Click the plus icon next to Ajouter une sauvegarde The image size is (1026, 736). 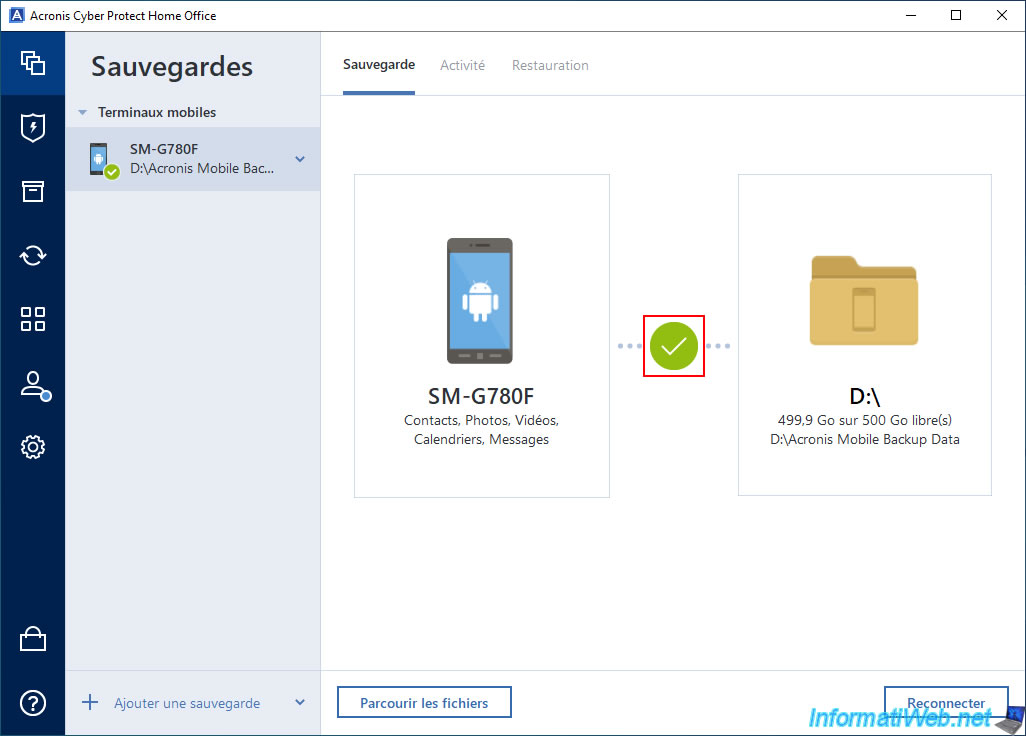click(x=90, y=703)
